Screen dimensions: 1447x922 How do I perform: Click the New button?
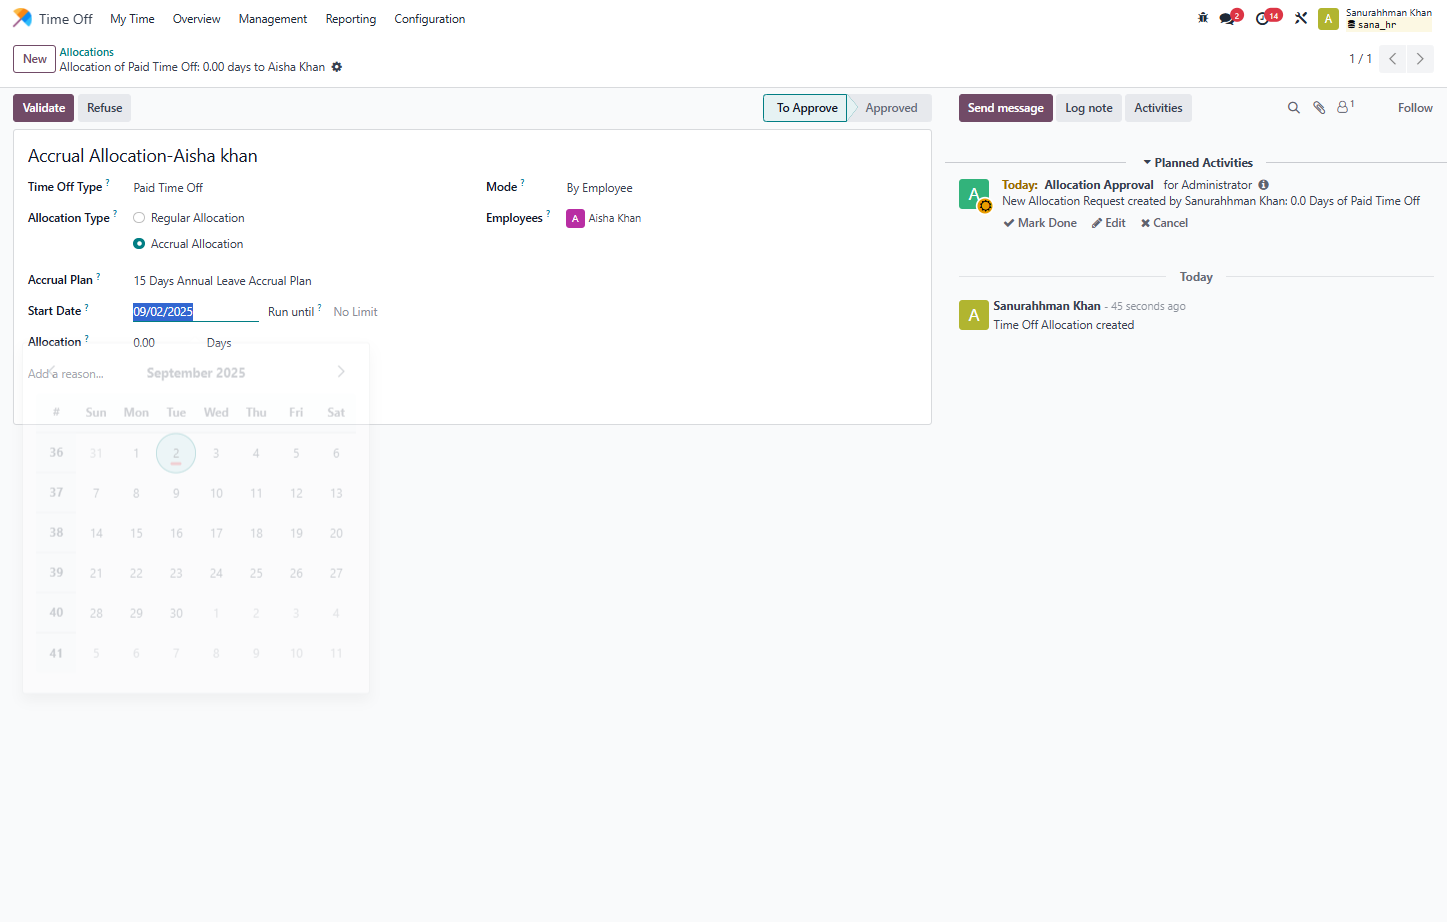[35, 59]
